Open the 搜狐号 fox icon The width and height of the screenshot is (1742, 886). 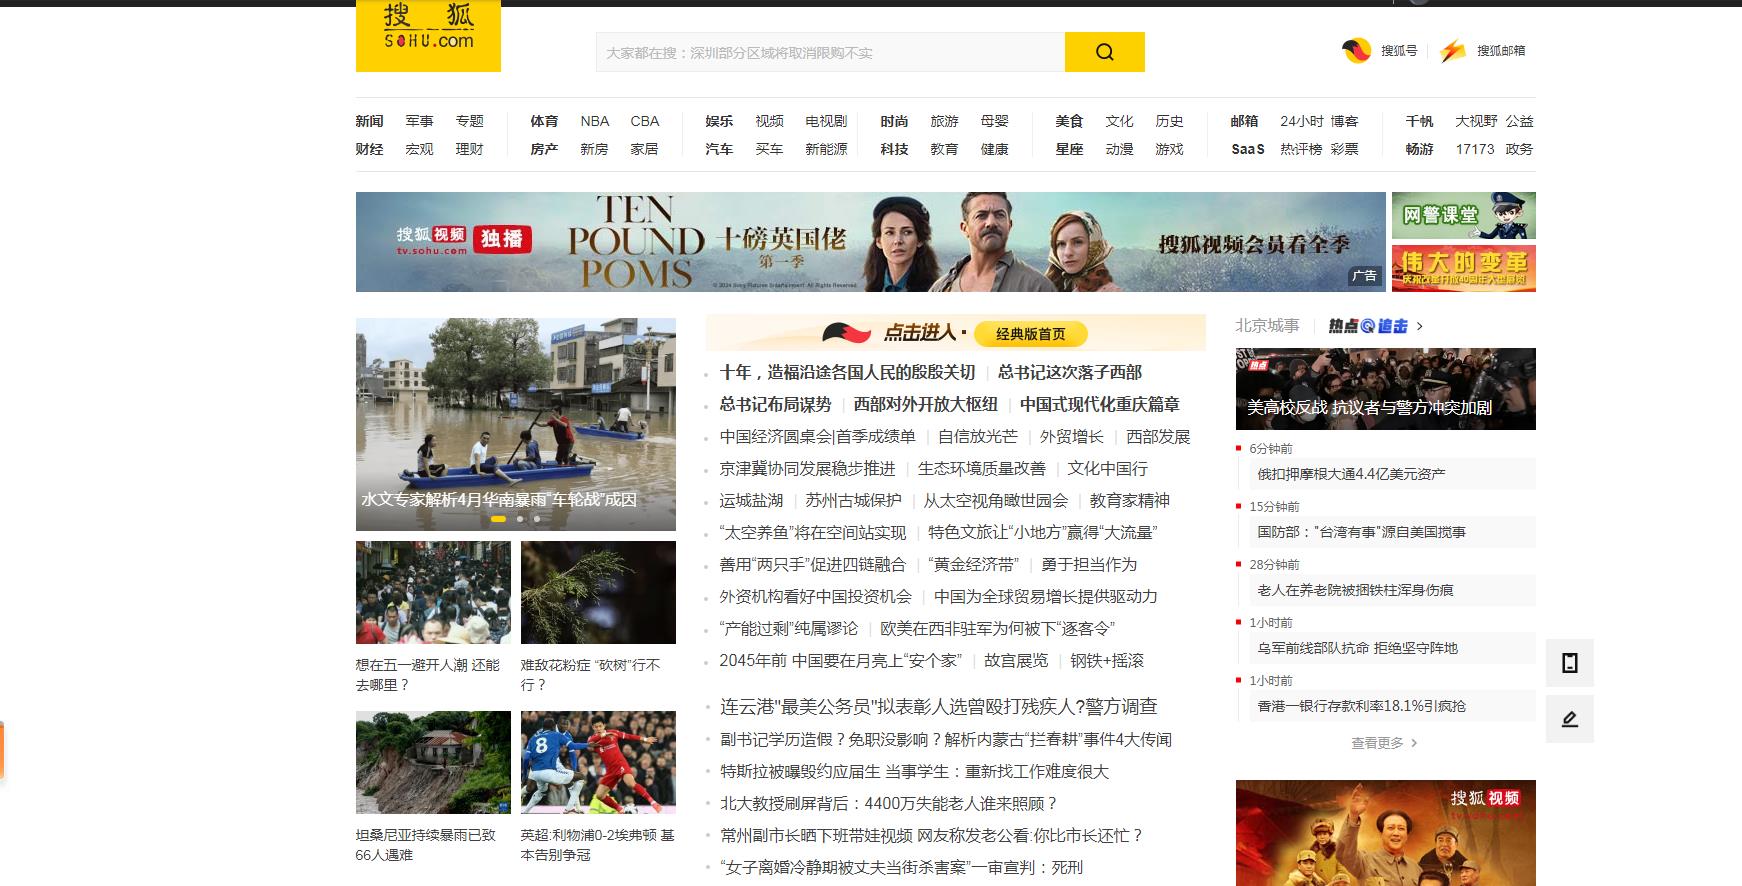1356,50
